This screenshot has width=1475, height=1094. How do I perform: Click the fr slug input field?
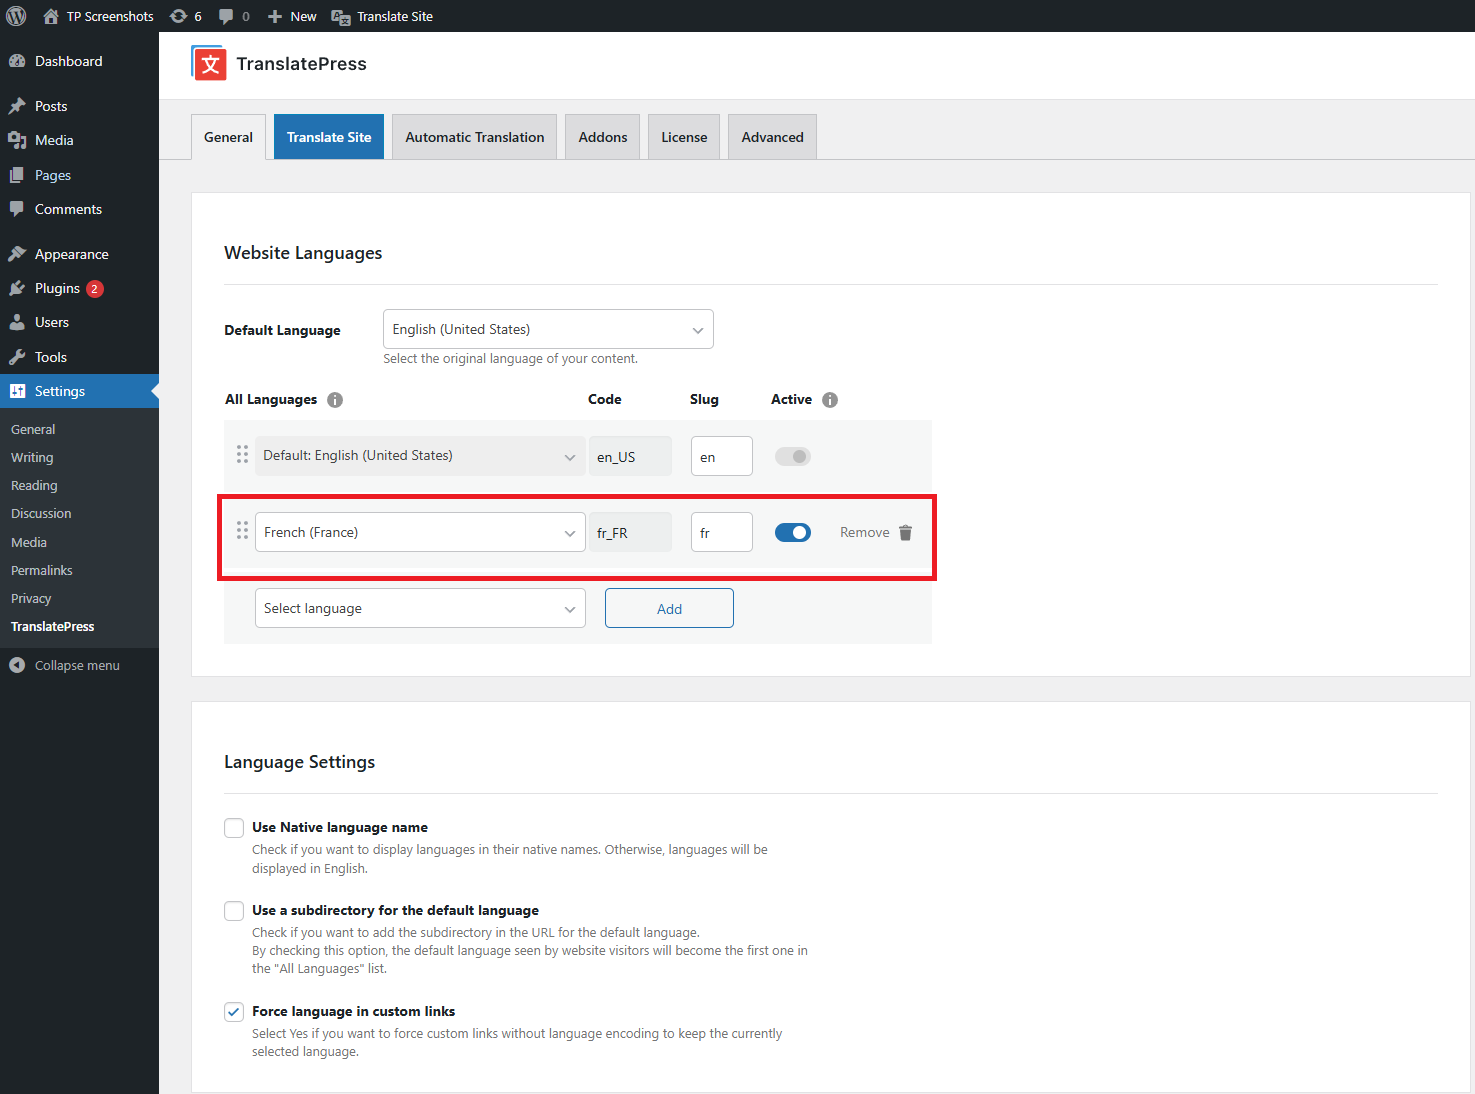[x=722, y=532]
